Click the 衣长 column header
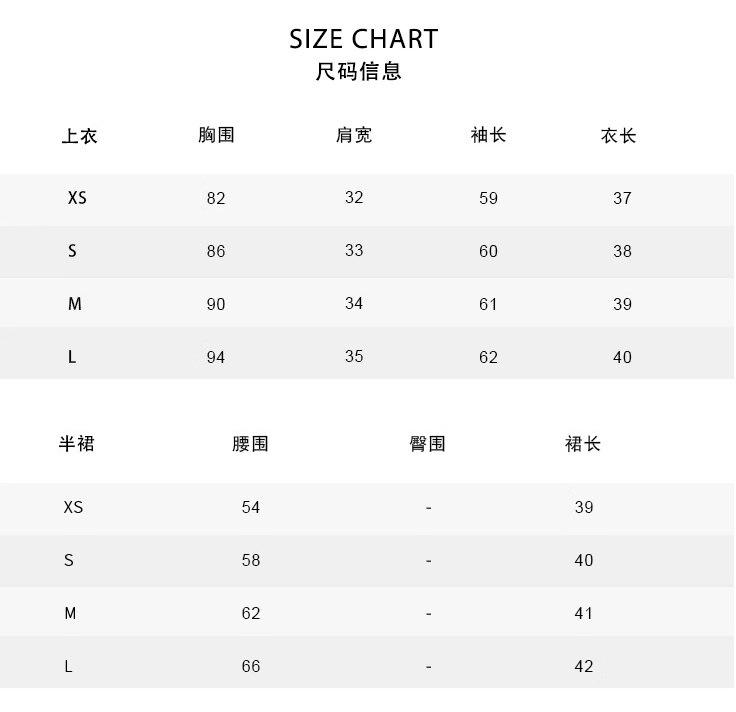This screenshot has width=736, height=712. click(x=619, y=135)
